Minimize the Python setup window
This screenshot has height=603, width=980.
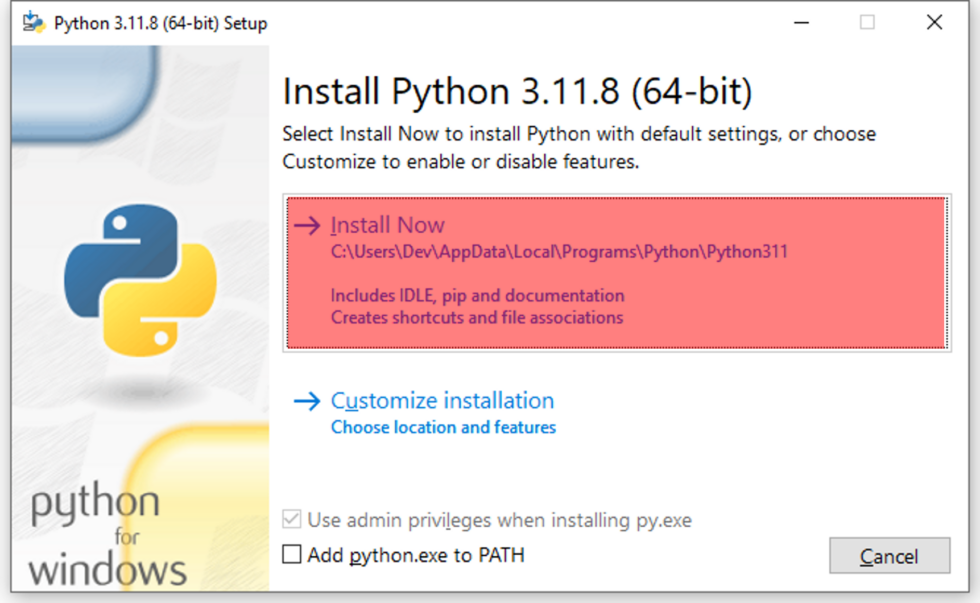802,21
